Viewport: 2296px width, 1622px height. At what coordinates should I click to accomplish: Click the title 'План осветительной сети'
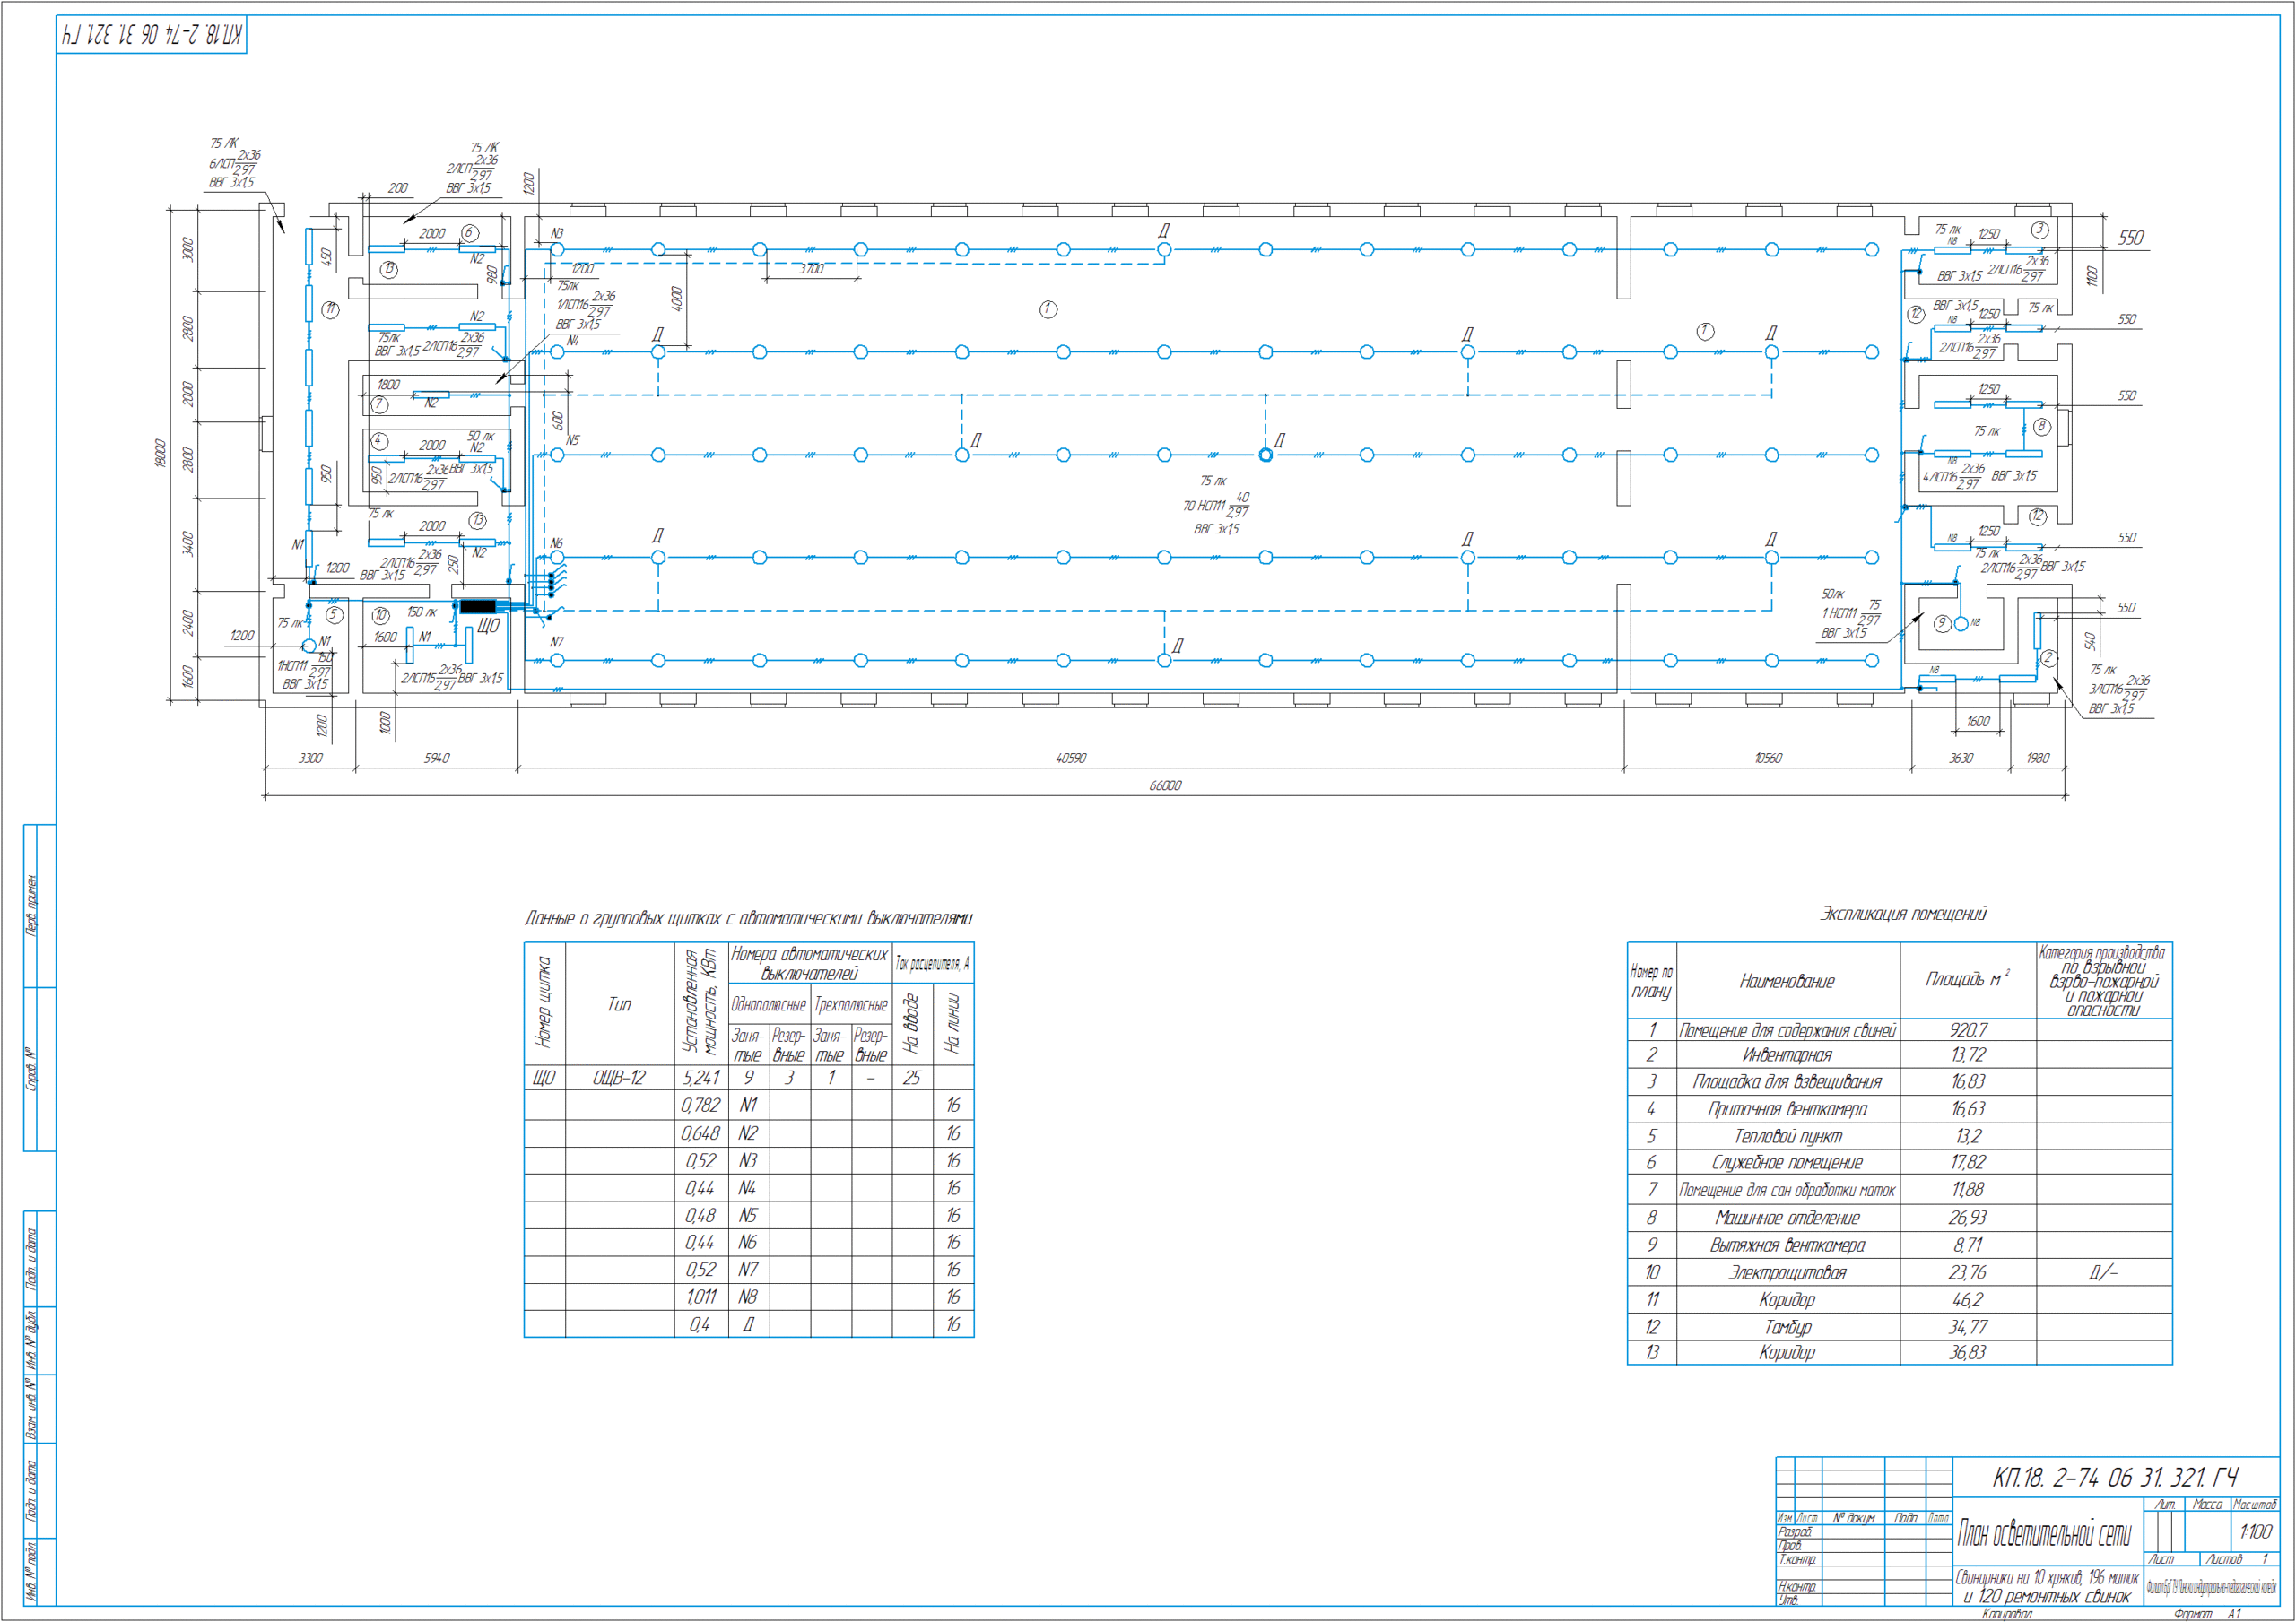tap(2044, 1532)
